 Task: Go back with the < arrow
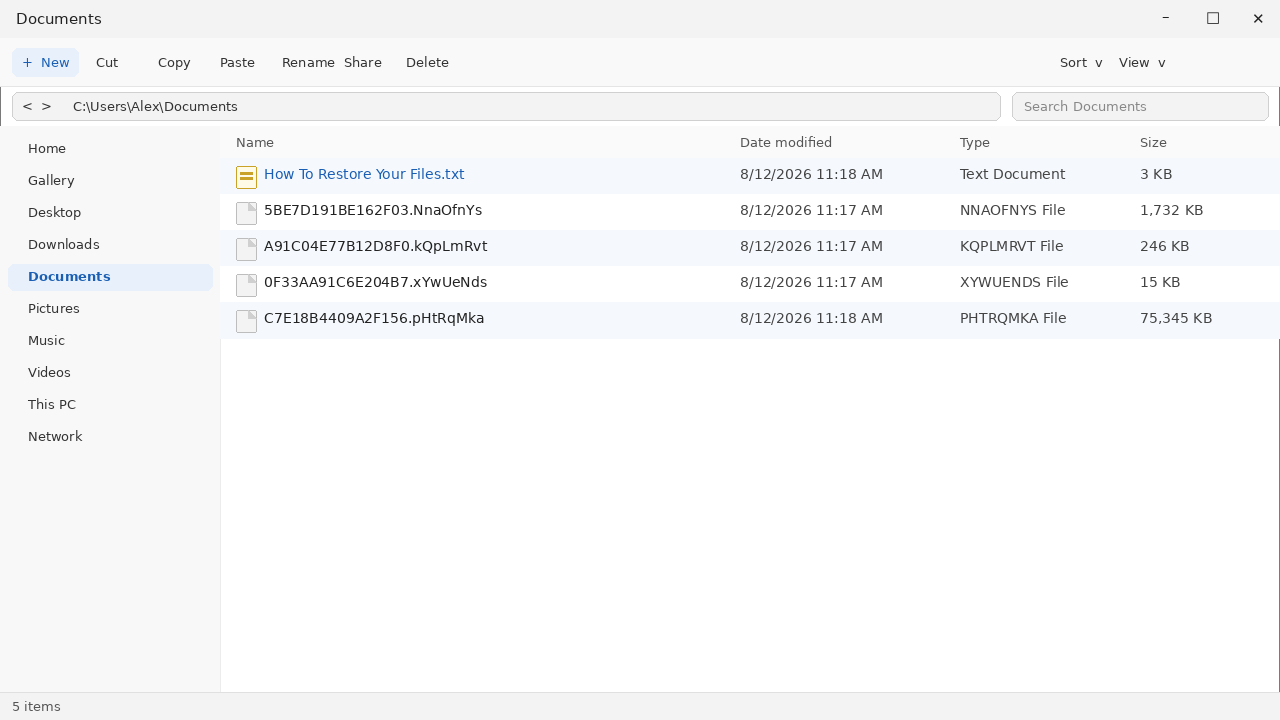point(27,106)
